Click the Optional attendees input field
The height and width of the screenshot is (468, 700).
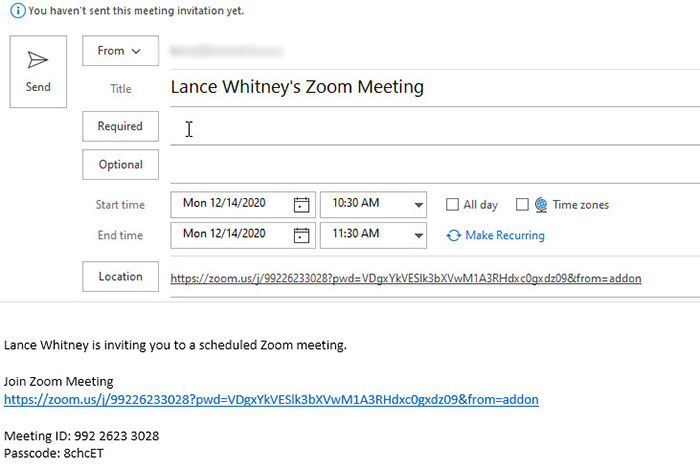(x=430, y=165)
